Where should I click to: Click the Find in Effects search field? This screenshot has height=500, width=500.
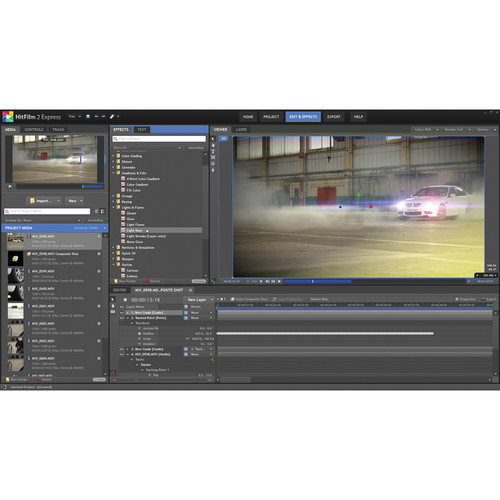(159, 139)
